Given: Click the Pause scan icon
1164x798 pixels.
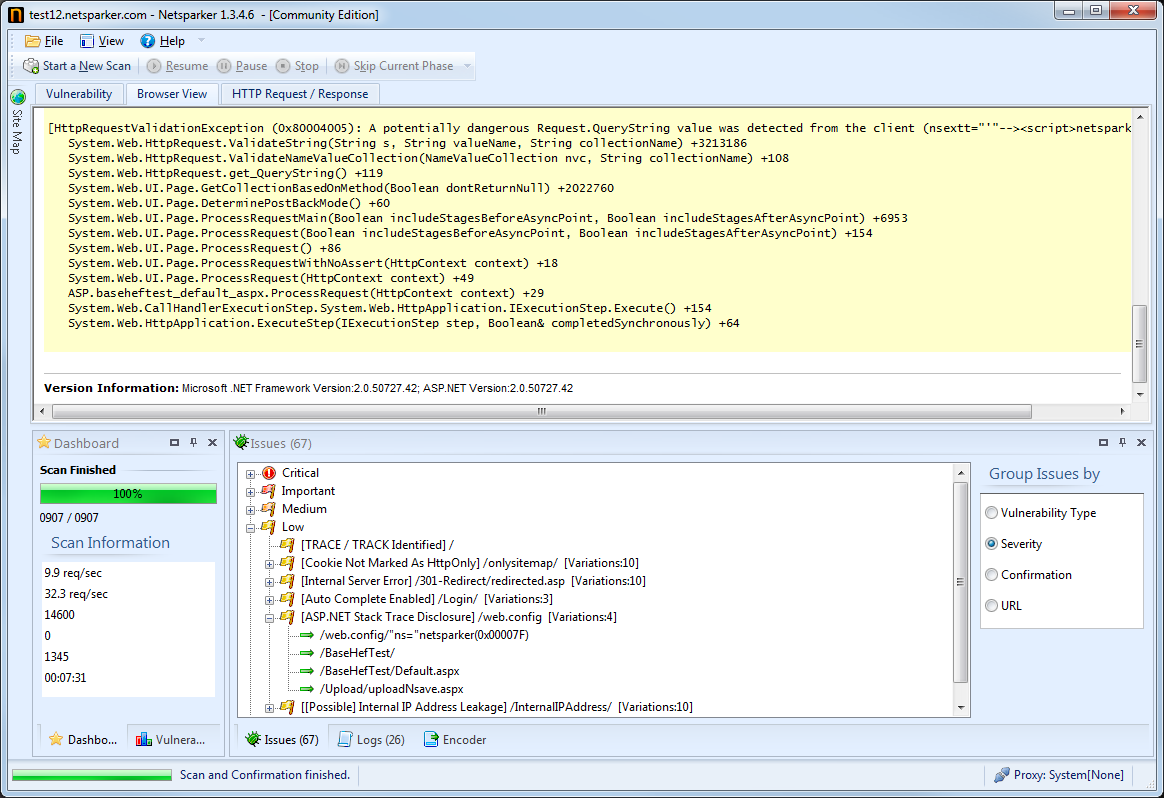Looking at the screenshot, I should (223, 66).
